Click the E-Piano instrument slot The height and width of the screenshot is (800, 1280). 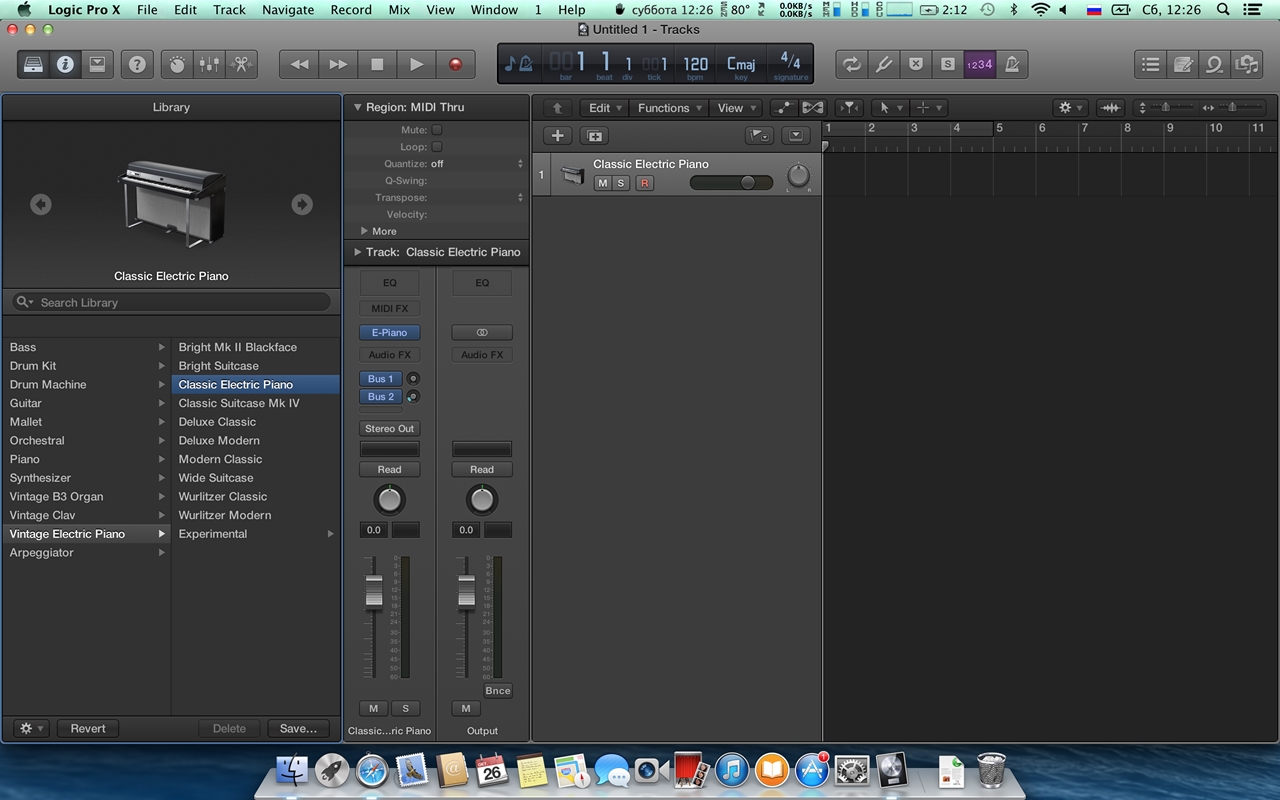coord(390,332)
